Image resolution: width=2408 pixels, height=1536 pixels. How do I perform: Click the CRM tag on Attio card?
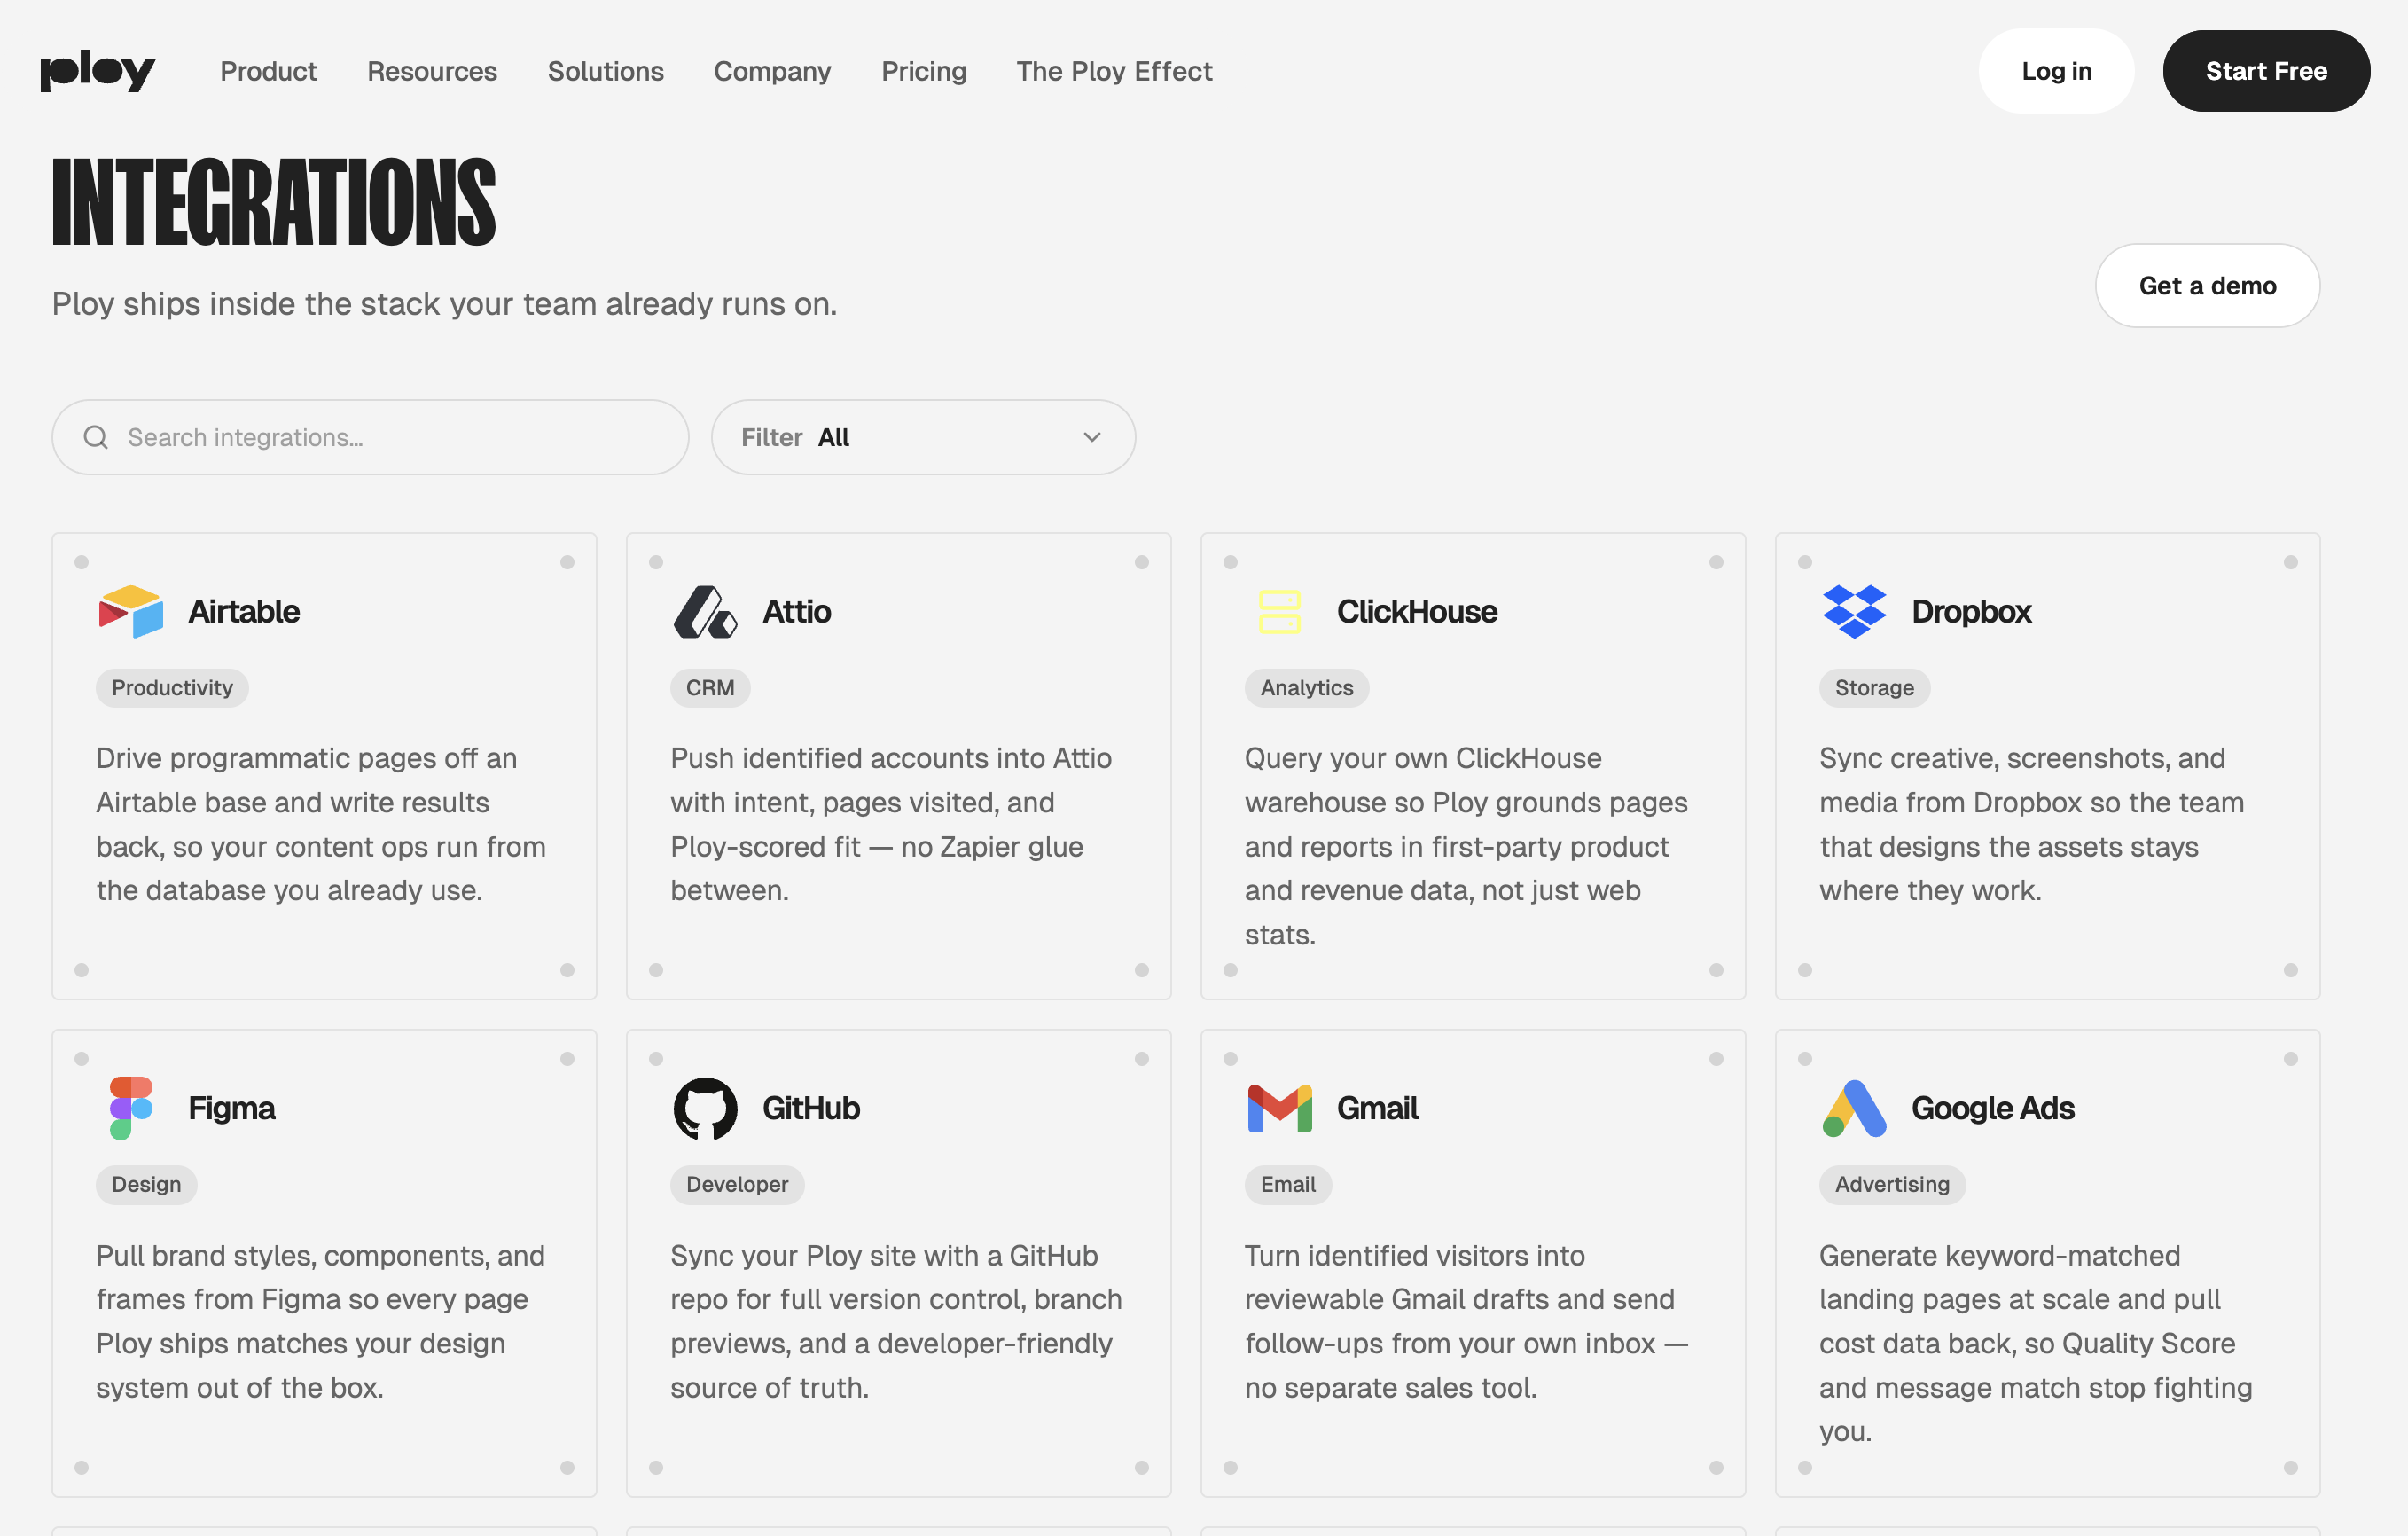pos(710,688)
